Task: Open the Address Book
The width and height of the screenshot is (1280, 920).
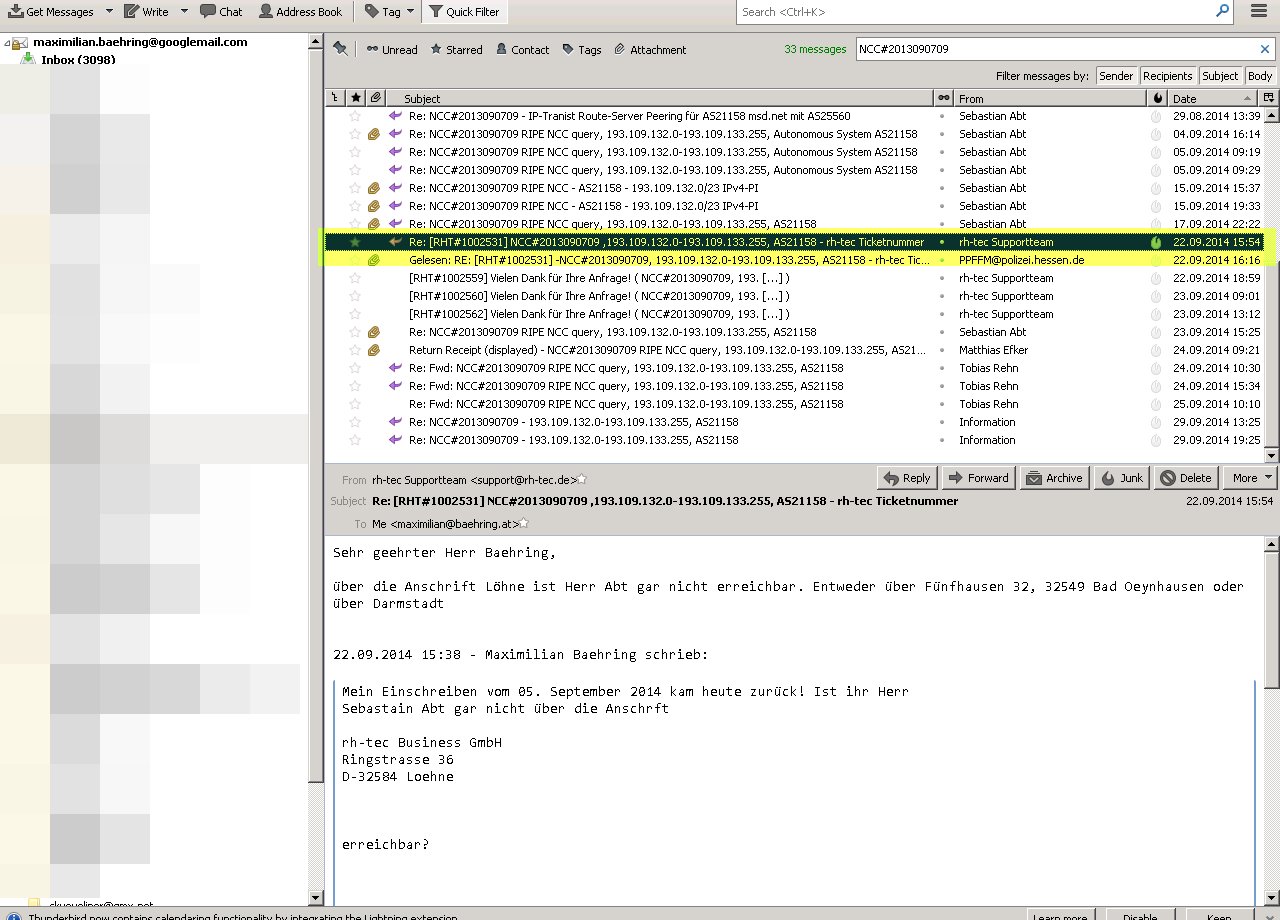Action: [x=300, y=12]
